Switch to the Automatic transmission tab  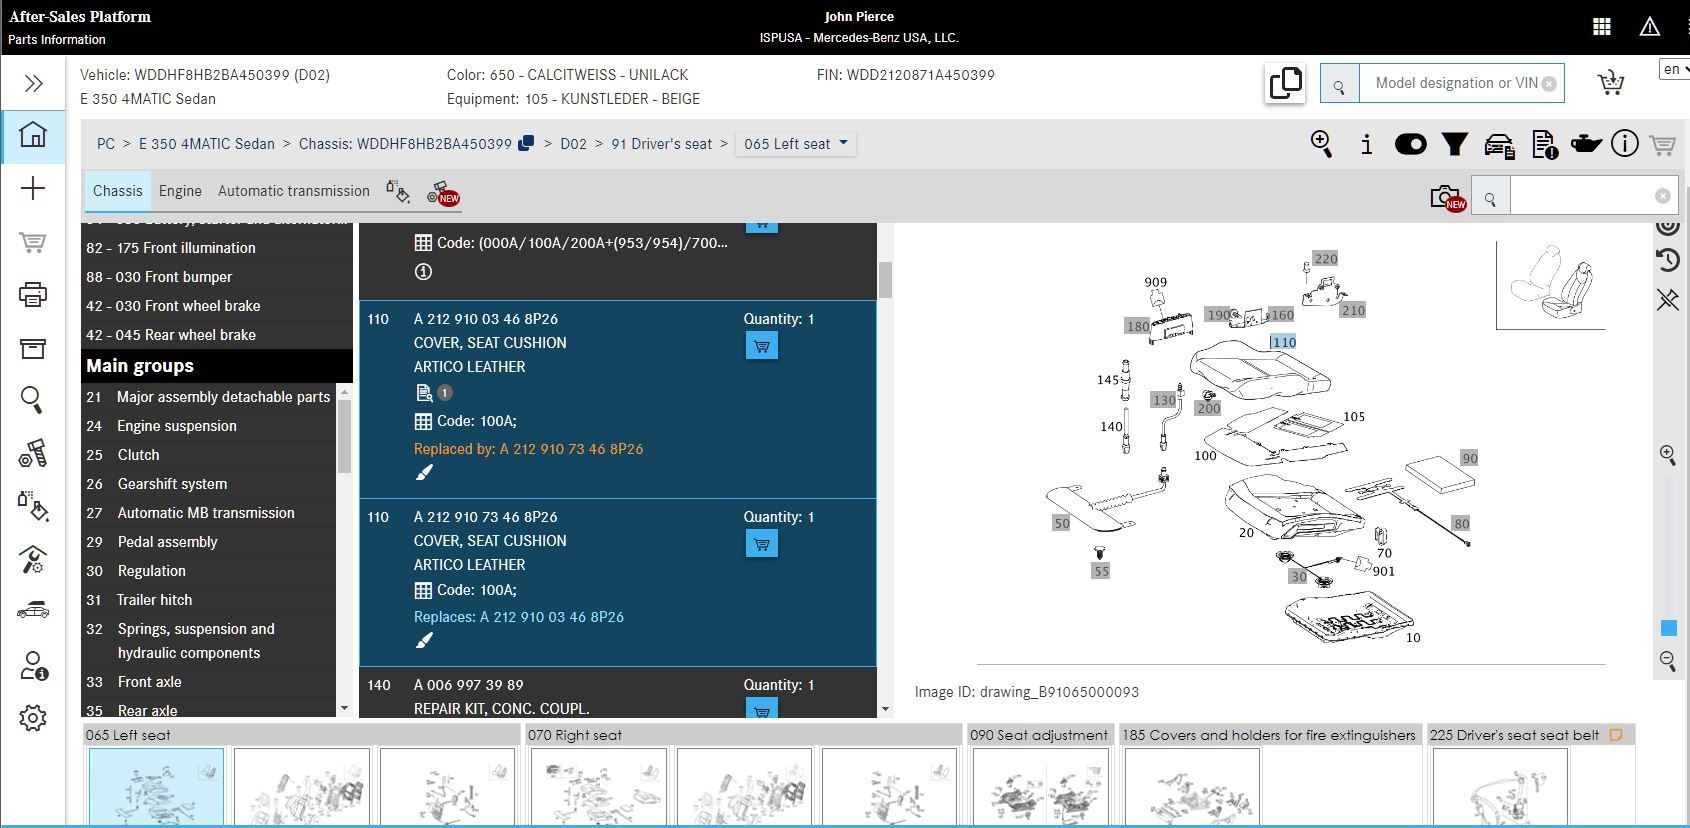[293, 191]
